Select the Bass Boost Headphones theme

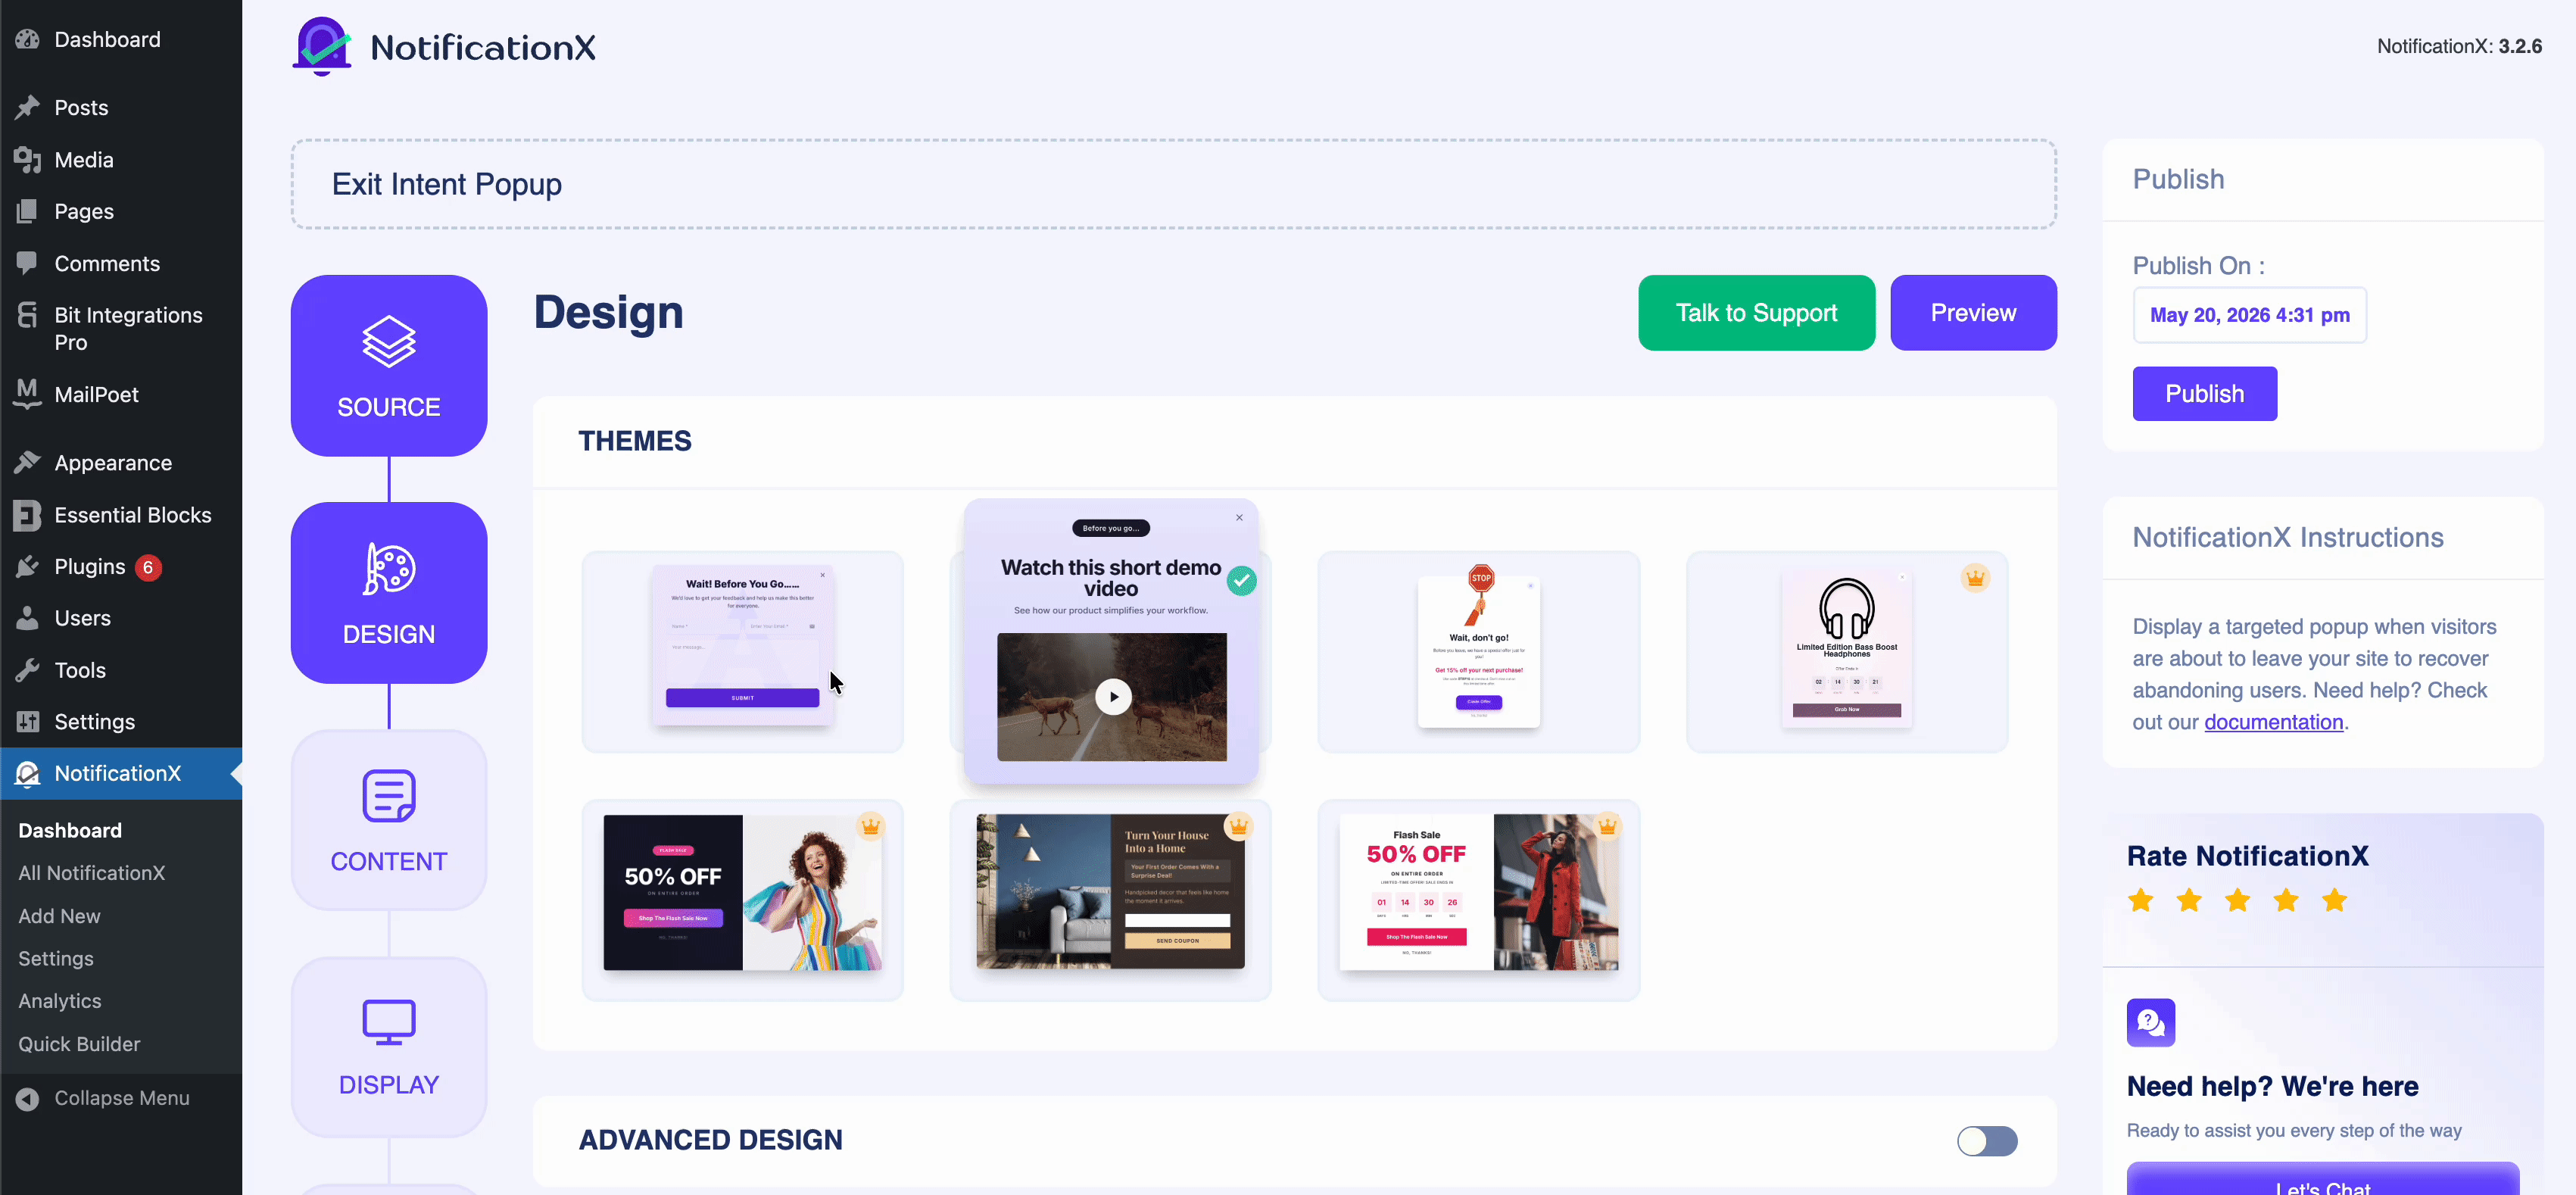(x=1846, y=651)
